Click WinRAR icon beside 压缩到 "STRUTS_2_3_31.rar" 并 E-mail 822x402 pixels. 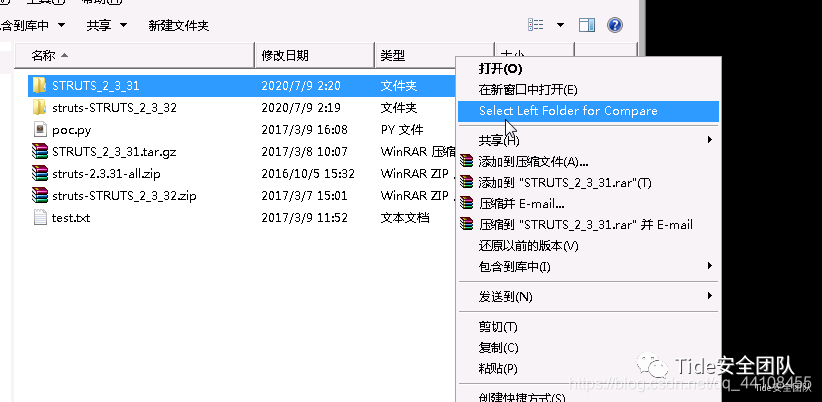point(466,224)
